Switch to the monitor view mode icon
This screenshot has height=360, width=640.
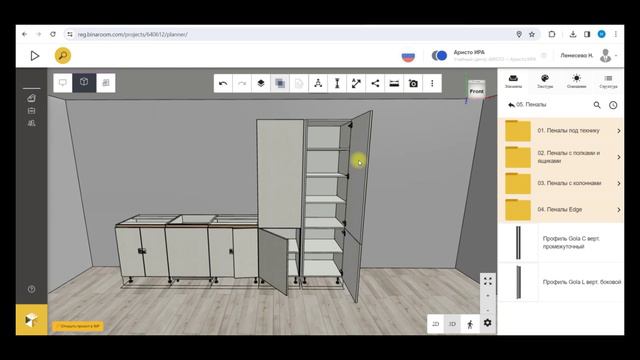pyautogui.click(x=63, y=83)
